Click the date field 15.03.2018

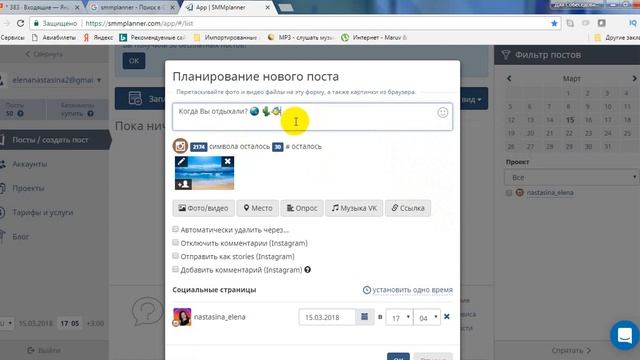pos(327,317)
